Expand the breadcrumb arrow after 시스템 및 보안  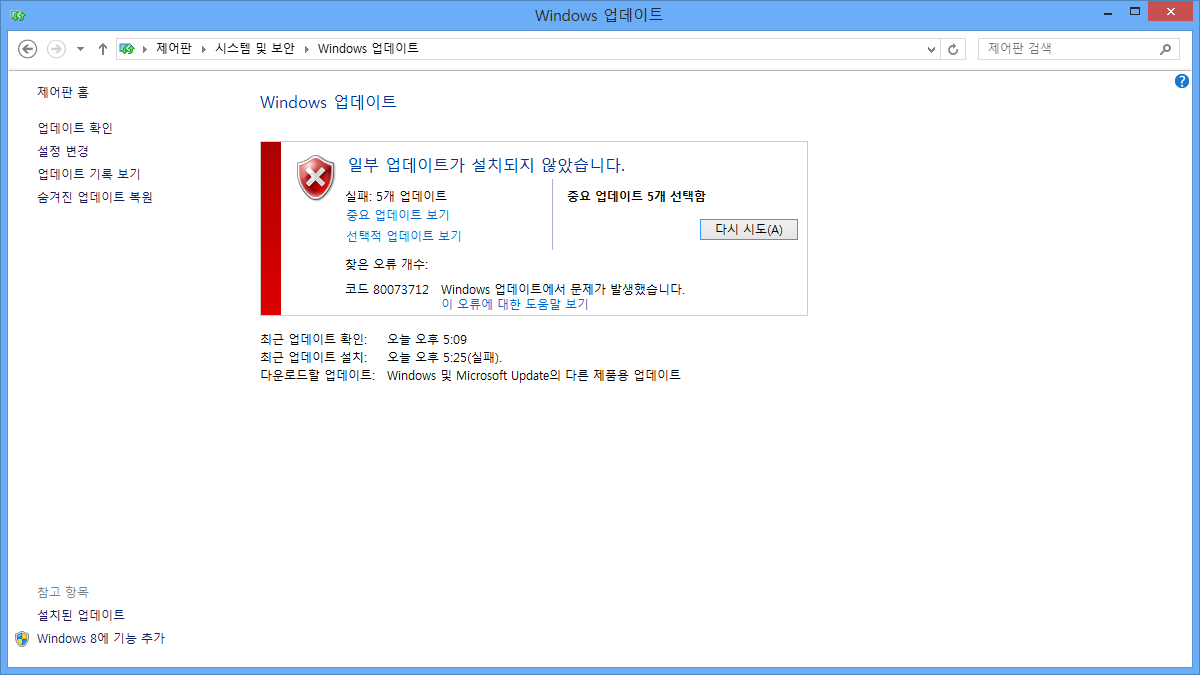point(307,48)
